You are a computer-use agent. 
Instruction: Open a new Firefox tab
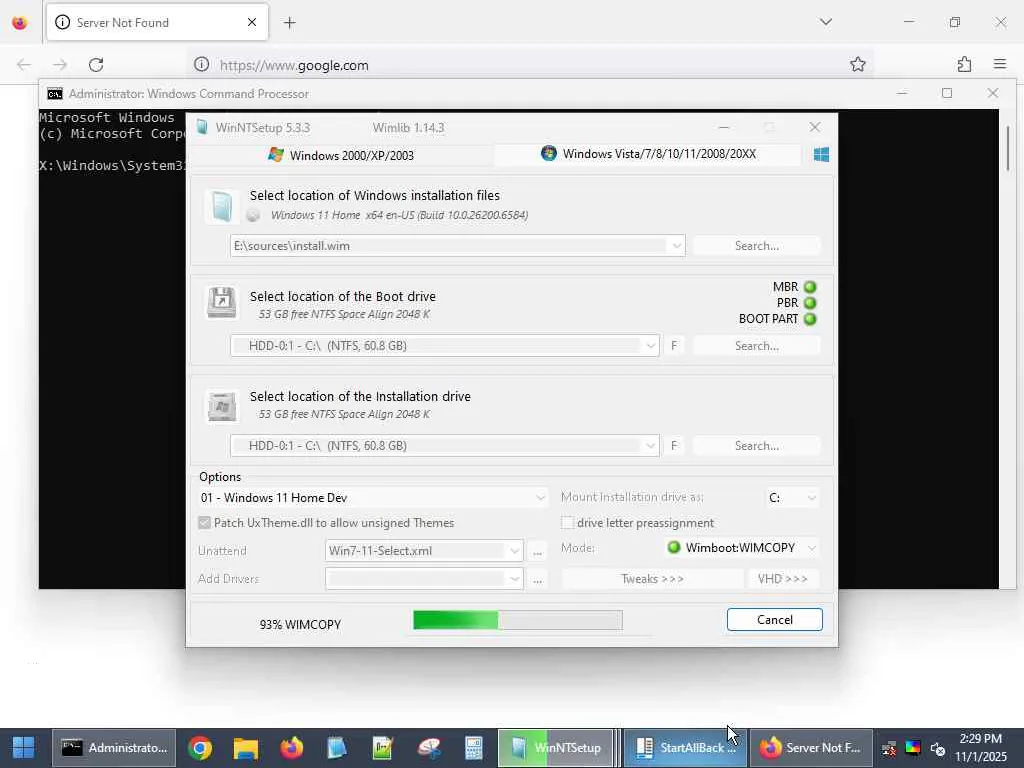[x=289, y=23]
